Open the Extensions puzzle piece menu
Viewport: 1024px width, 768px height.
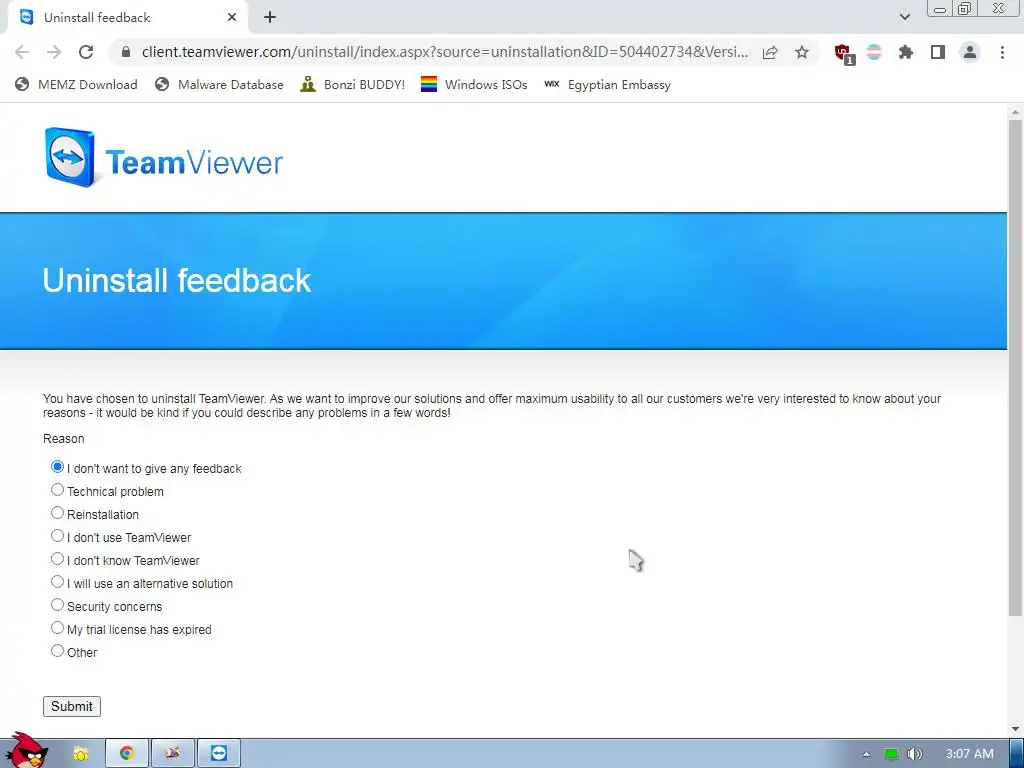(906, 52)
